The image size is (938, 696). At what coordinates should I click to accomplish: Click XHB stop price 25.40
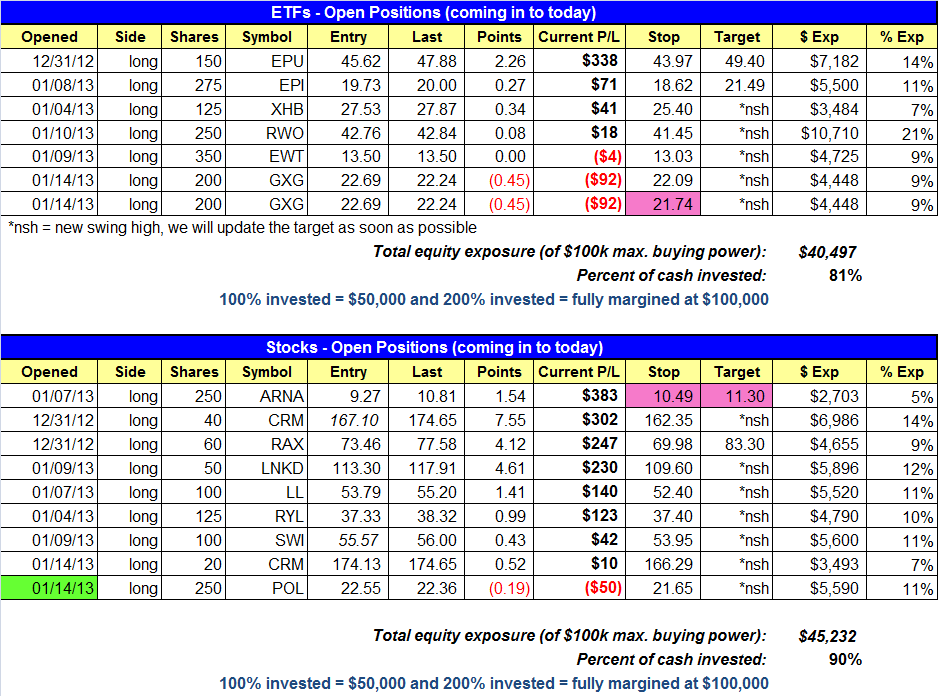click(x=672, y=109)
